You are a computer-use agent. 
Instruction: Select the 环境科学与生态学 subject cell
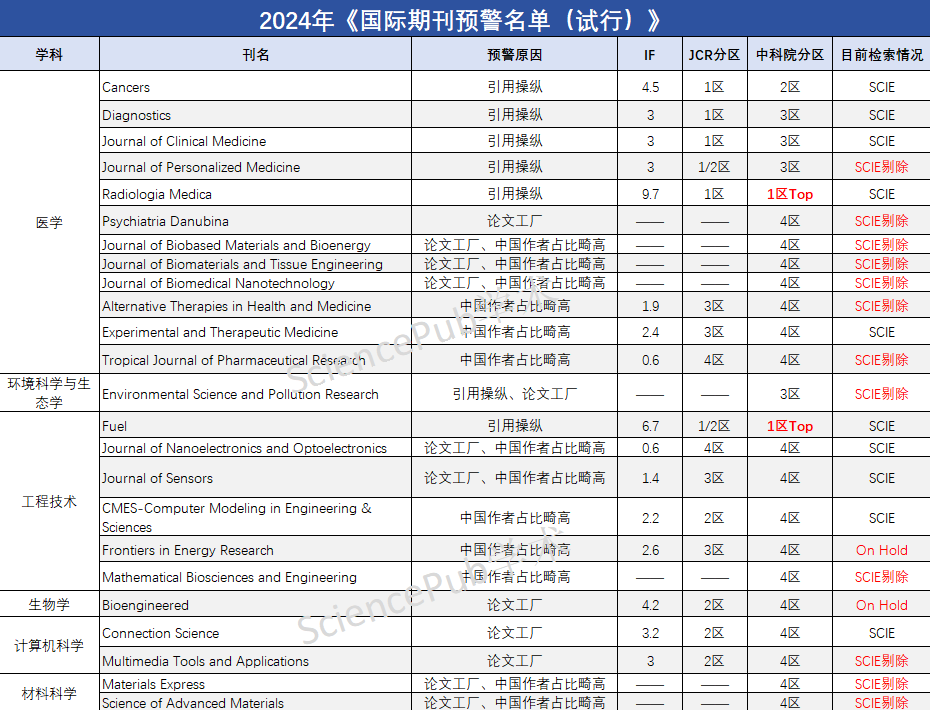tap(49, 393)
